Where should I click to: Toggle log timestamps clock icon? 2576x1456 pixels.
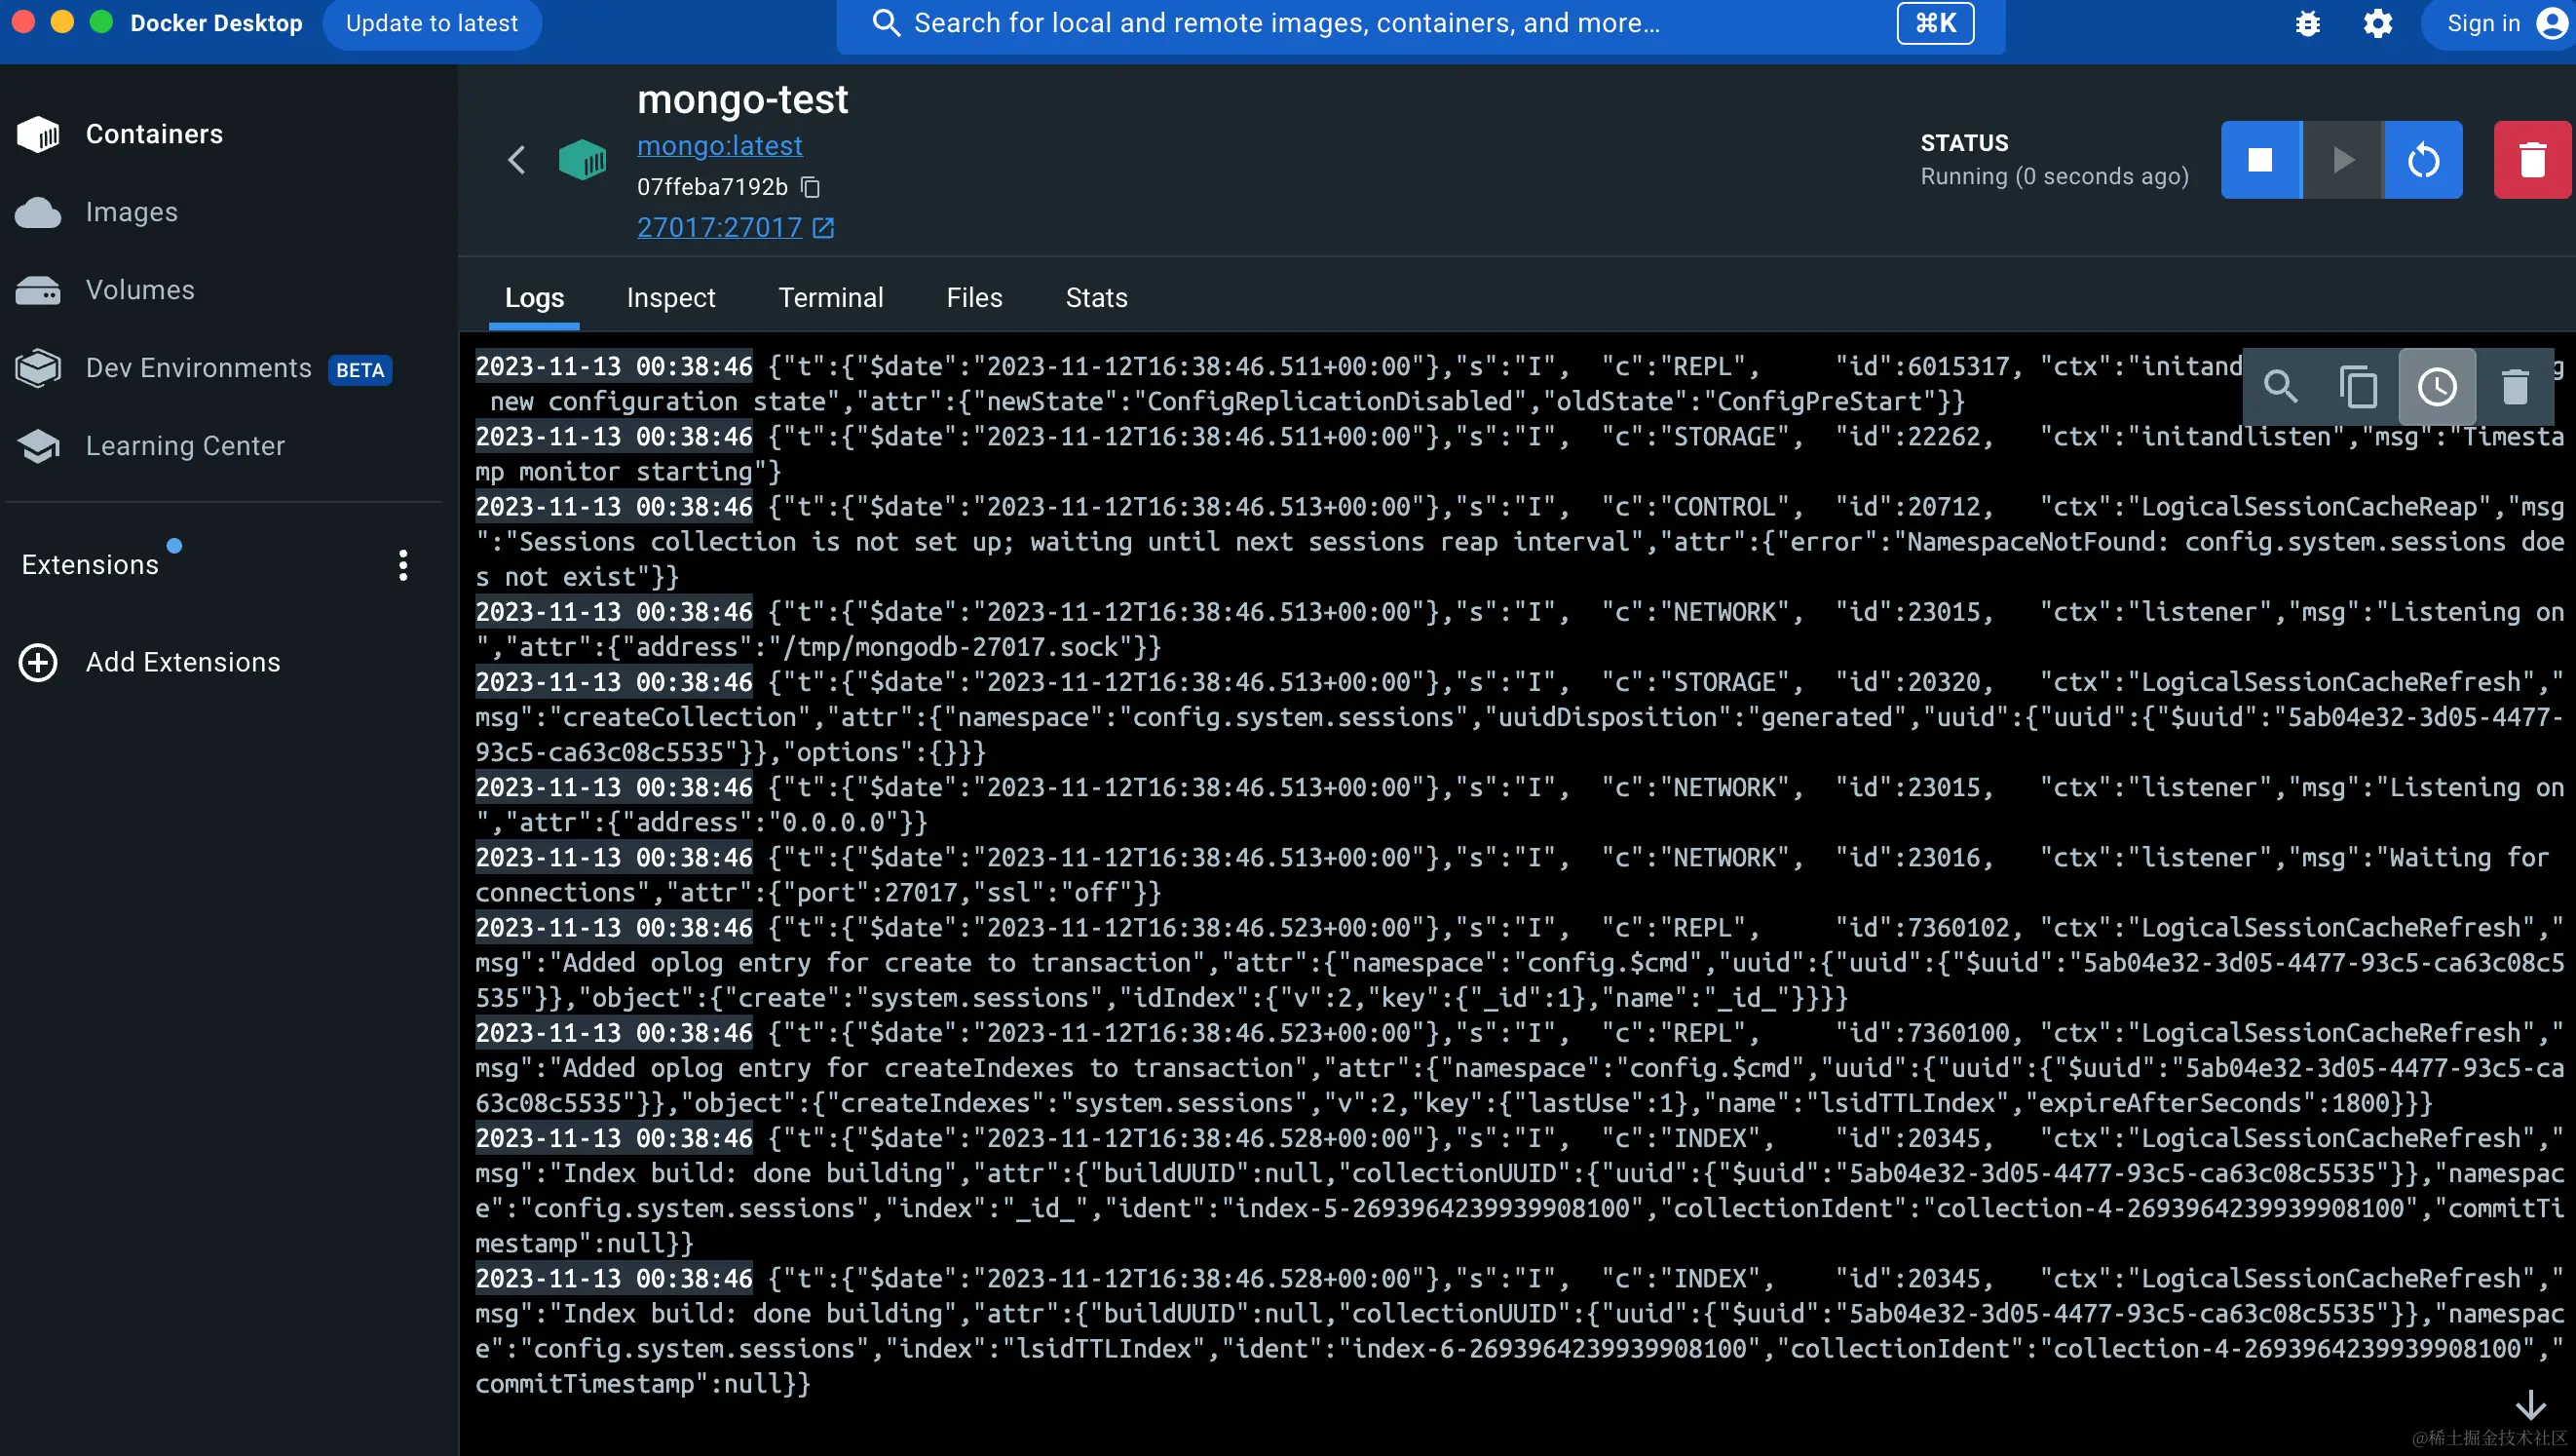2437,386
